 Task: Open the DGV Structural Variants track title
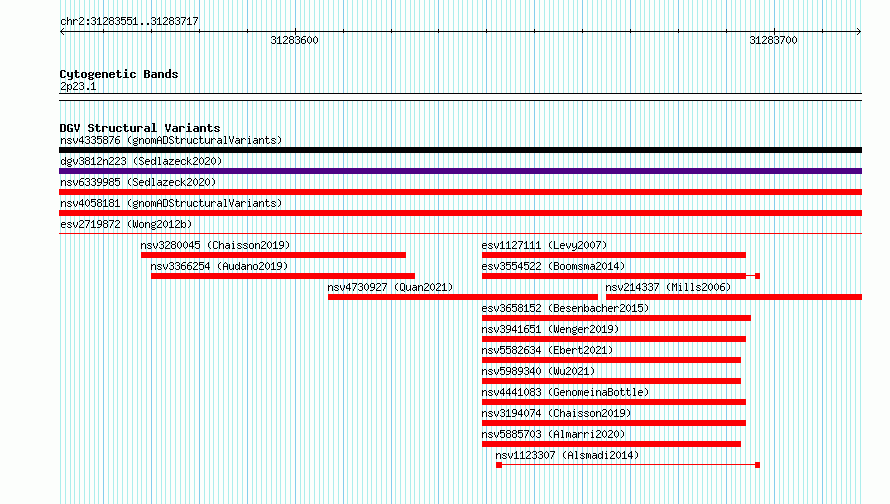[x=140, y=128]
